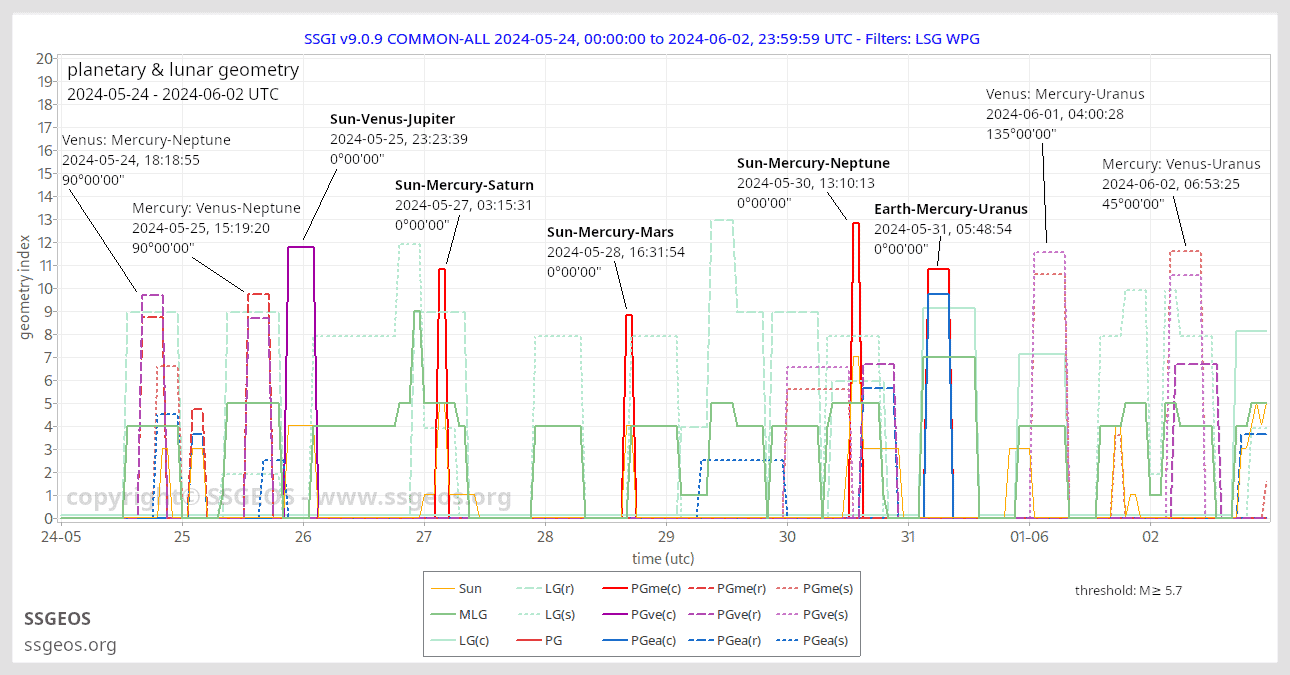Image resolution: width=1290 pixels, height=675 pixels.
Task: Open the ssgeos.org link
Action: 70,645
